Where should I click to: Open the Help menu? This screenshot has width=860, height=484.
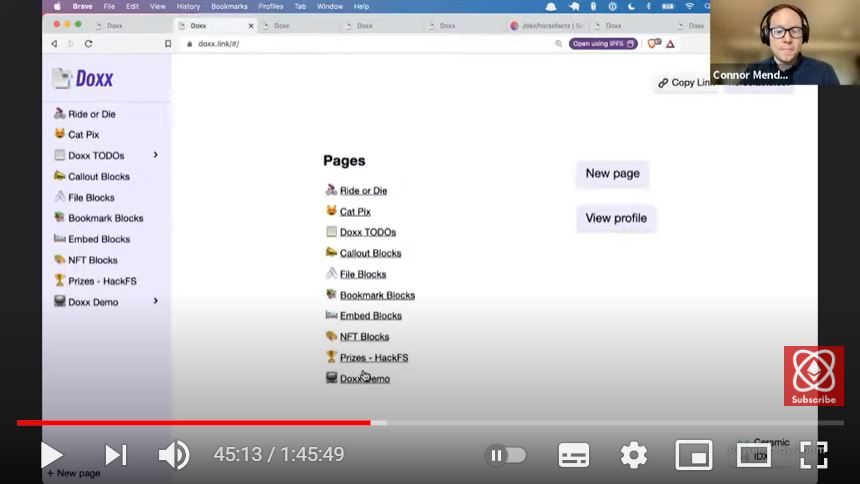361,7
